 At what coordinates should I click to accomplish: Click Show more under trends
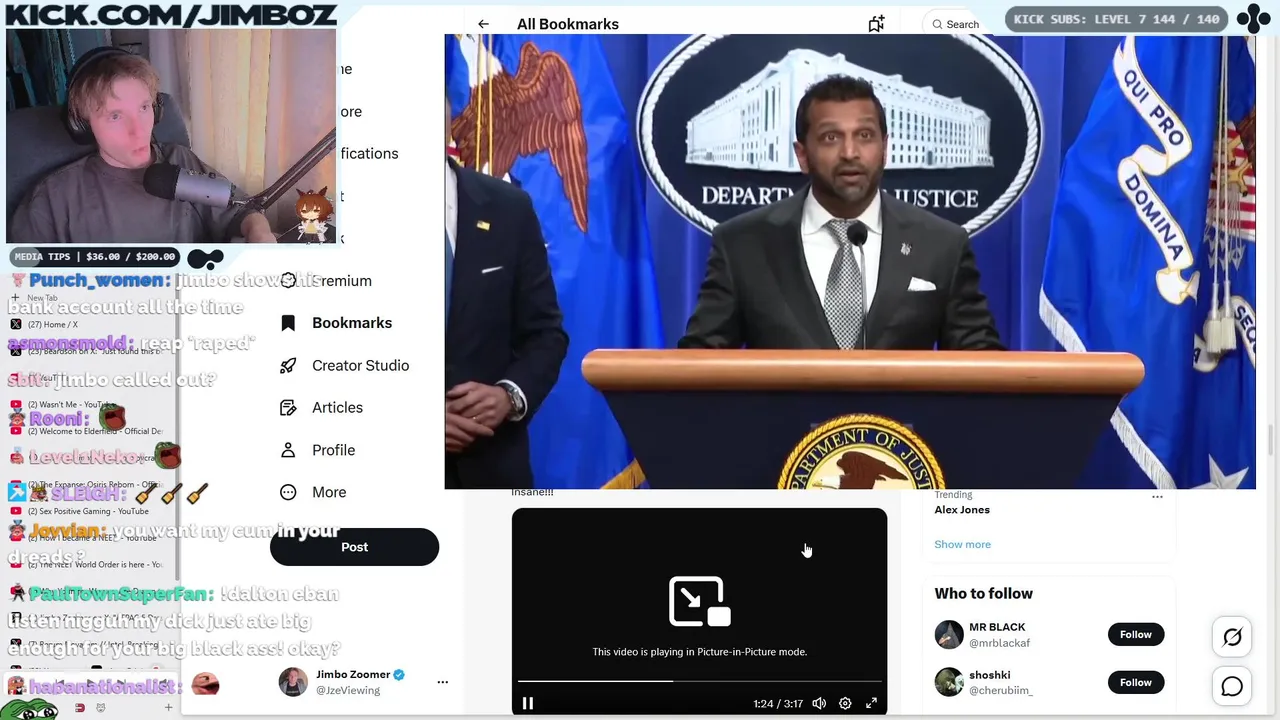962,544
